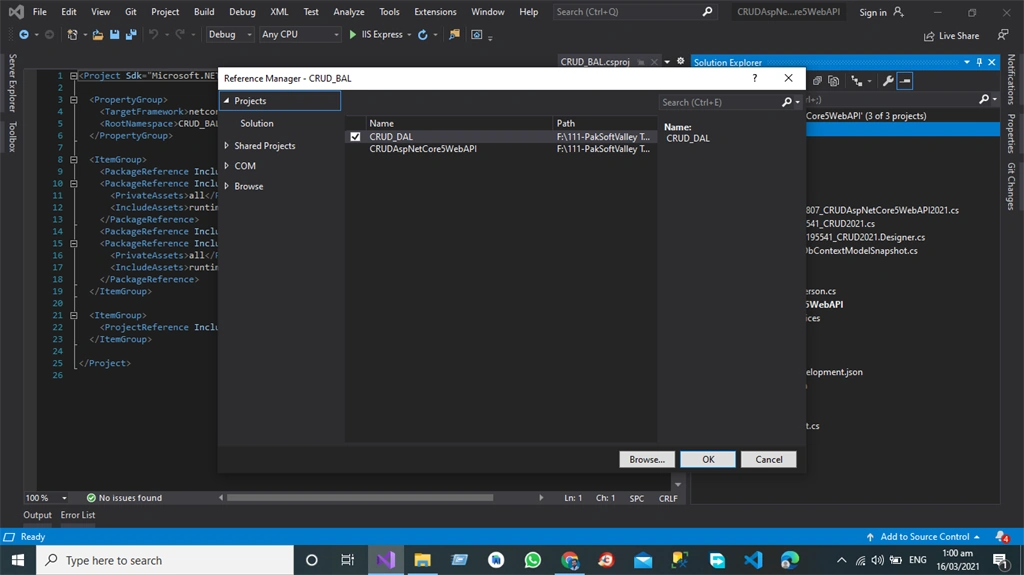
Task: Click the feedback icon near Live Share
Action: click(x=1003, y=35)
